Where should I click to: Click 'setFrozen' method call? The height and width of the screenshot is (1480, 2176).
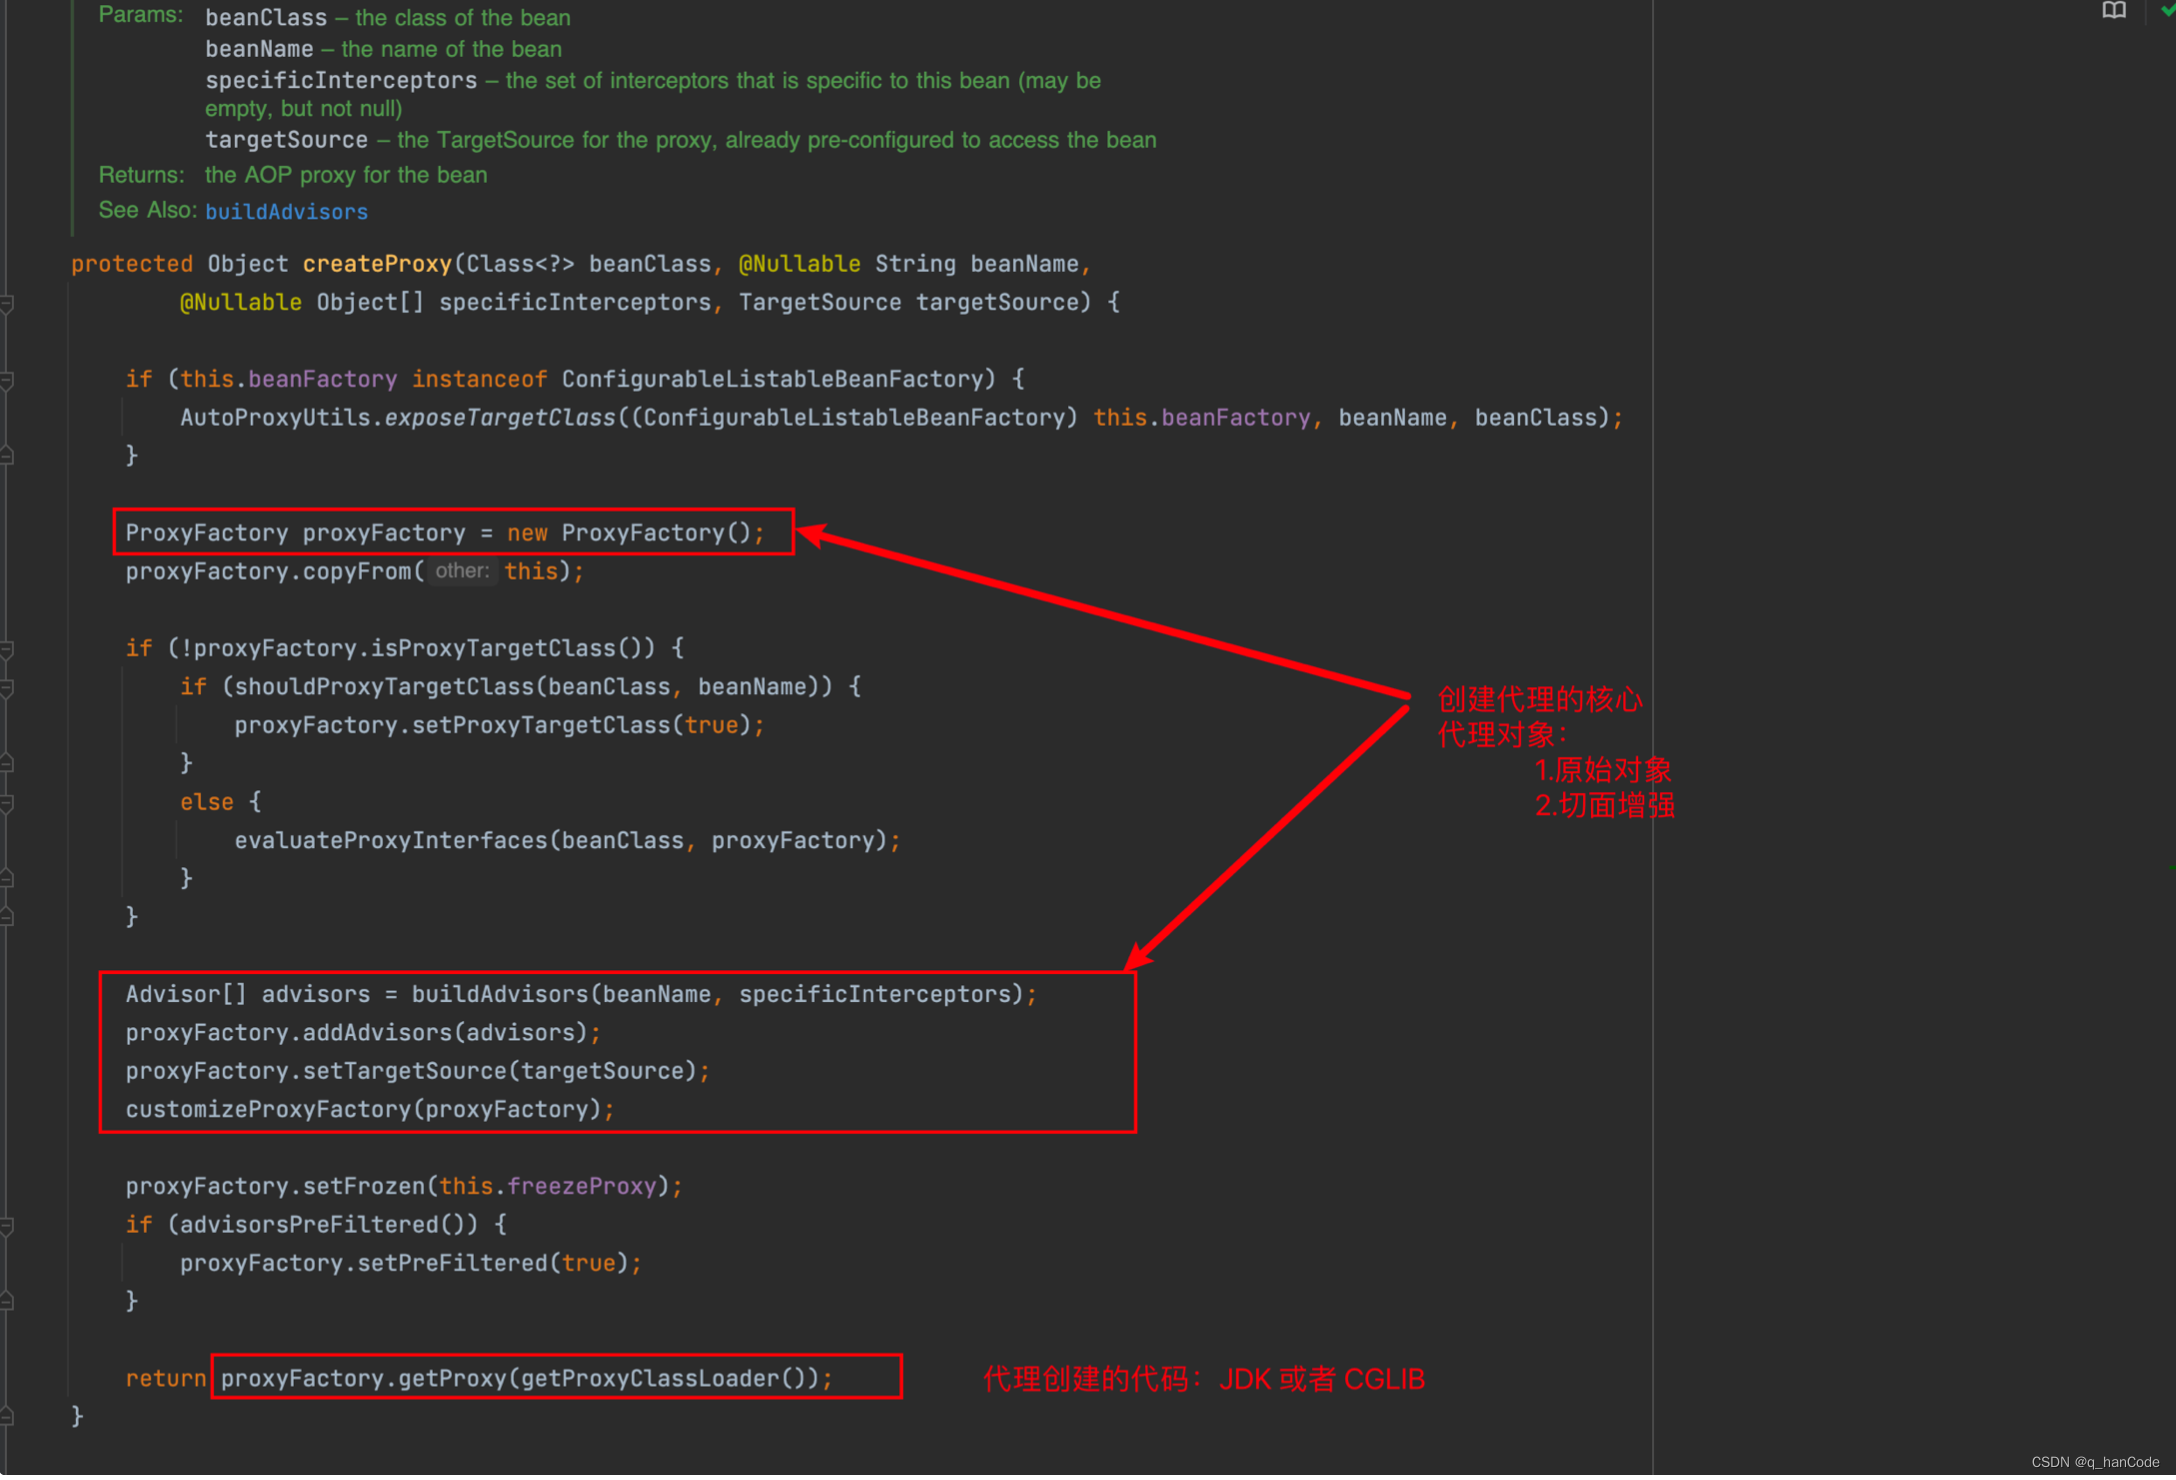pos(364,1186)
